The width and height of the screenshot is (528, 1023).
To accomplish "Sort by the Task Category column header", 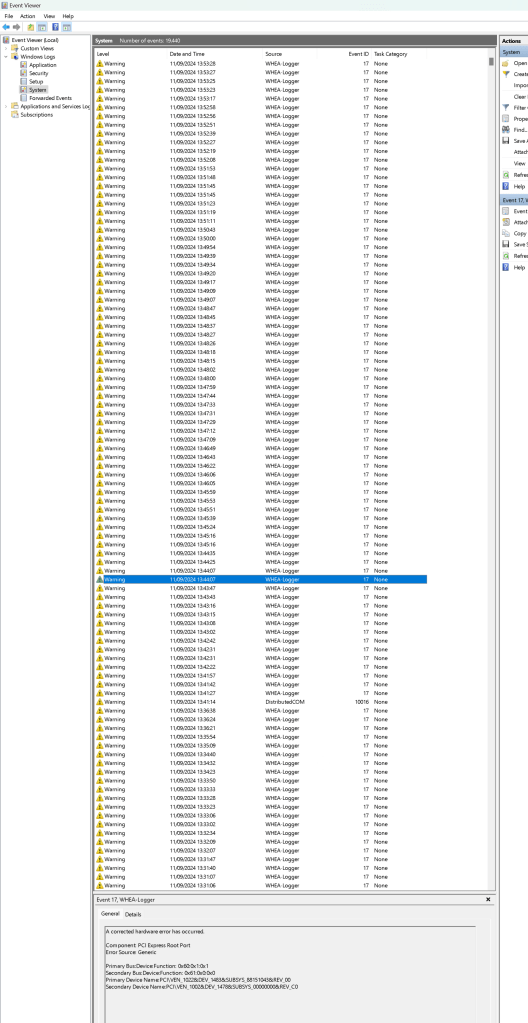I will (x=399, y=53).
